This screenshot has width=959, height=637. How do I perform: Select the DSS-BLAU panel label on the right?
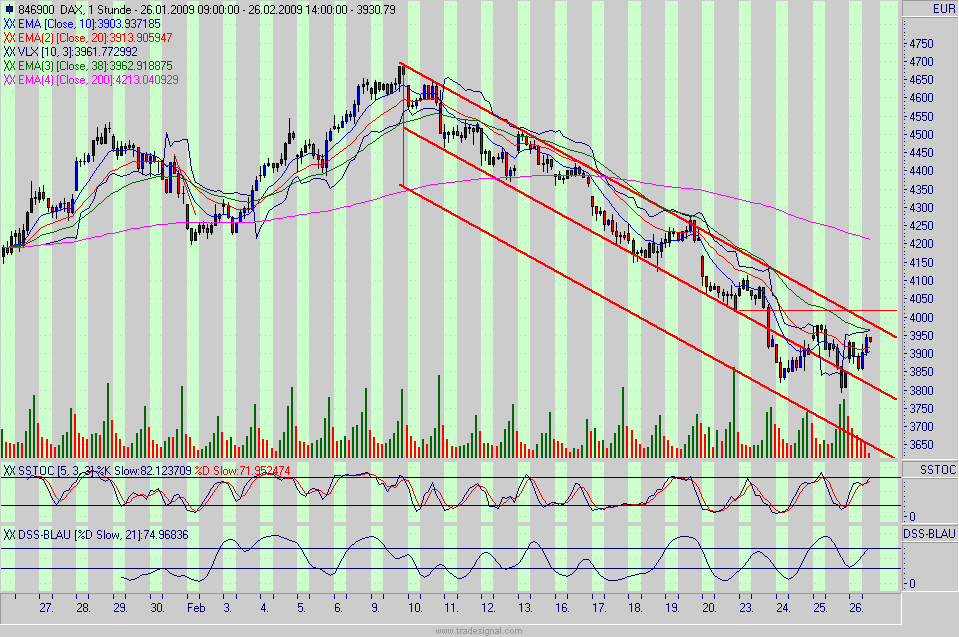click(x=928, y=532)
